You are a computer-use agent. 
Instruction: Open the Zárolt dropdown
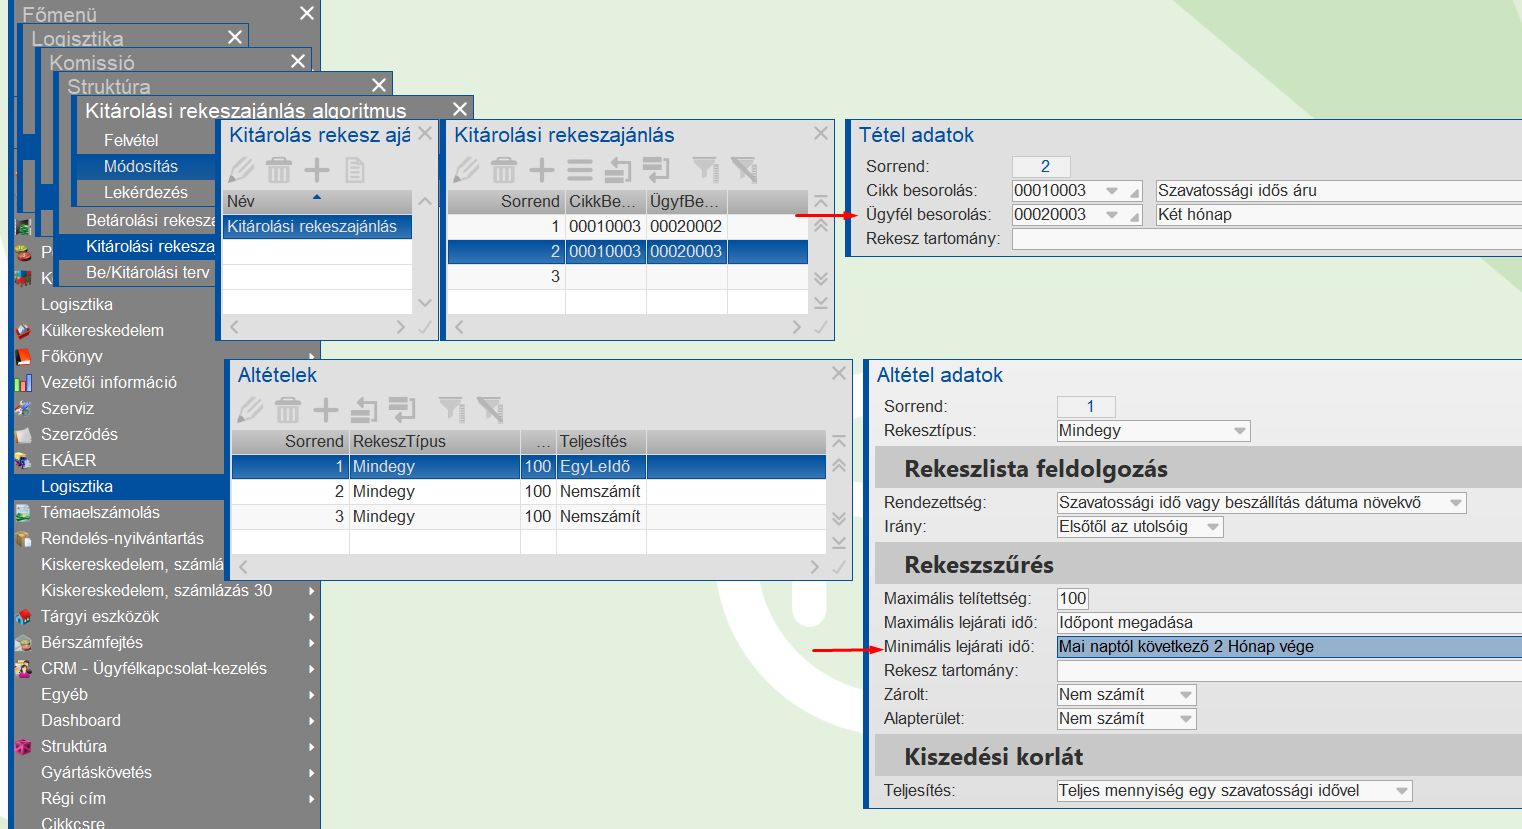point(1186,695)
